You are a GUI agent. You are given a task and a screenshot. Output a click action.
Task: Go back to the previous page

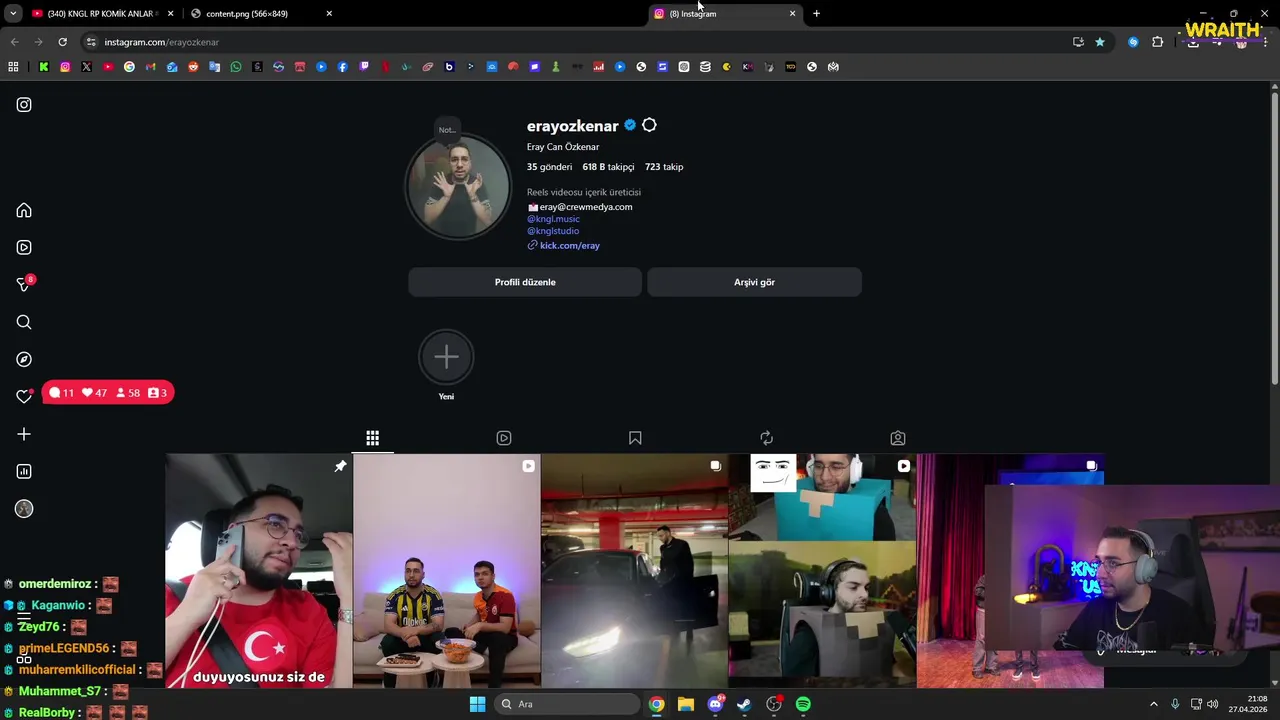click(x=14, y=42)
